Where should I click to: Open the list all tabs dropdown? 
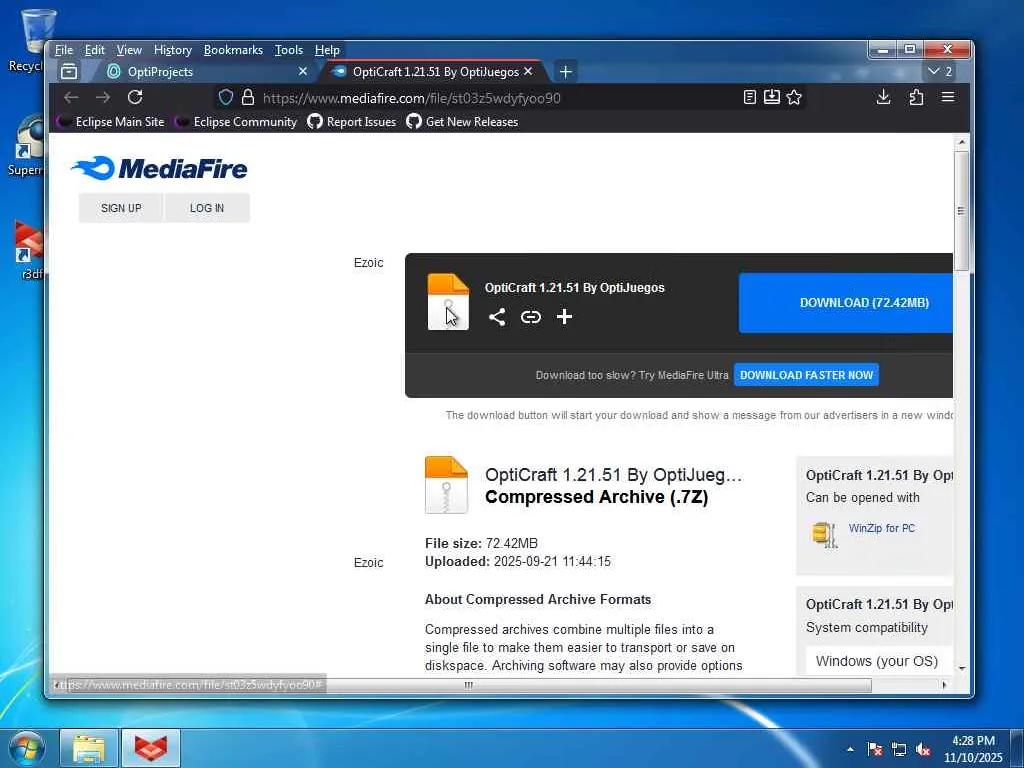(x=940, y=71)
